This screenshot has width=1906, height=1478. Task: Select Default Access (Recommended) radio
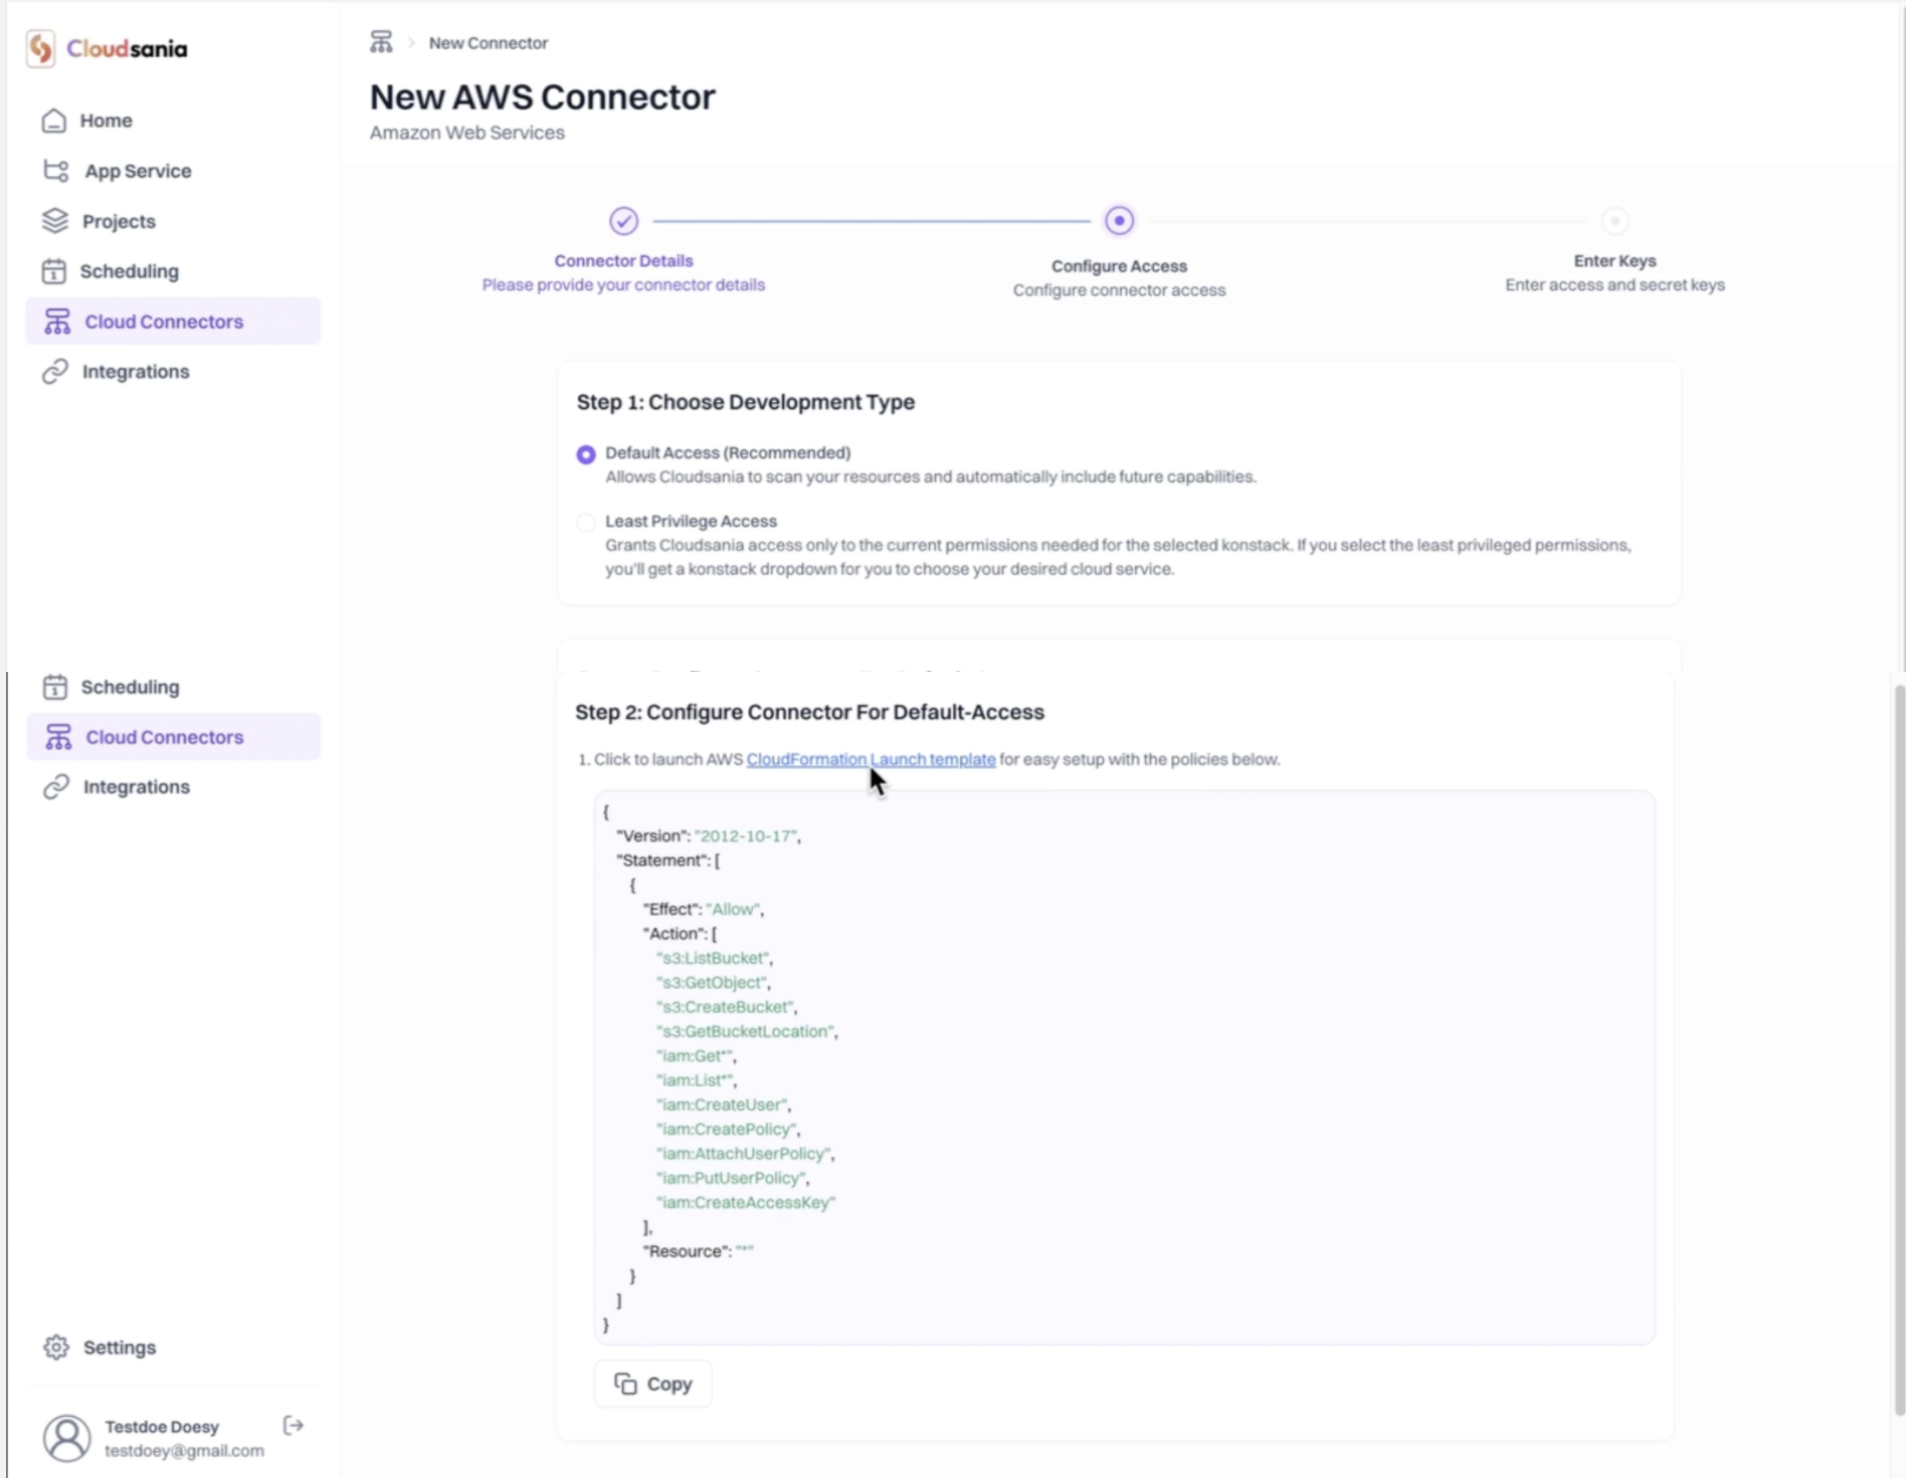[586, 454]
